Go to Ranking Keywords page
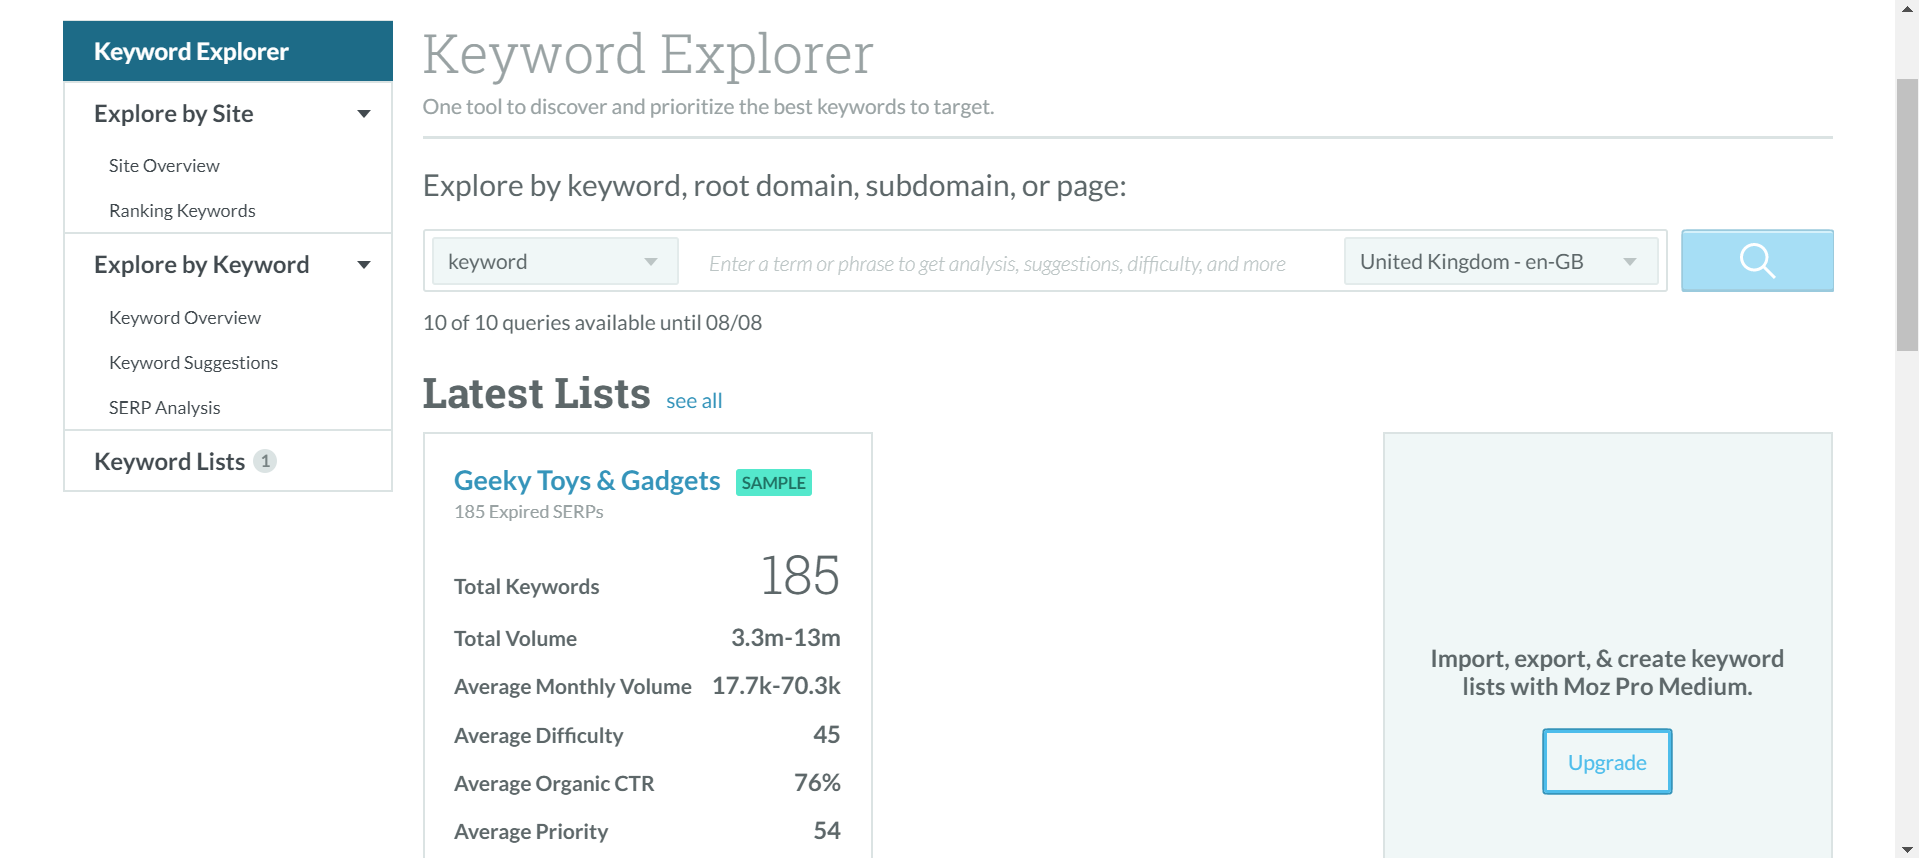Screen dimensions: 1919x858 click(x=182, y=211)
